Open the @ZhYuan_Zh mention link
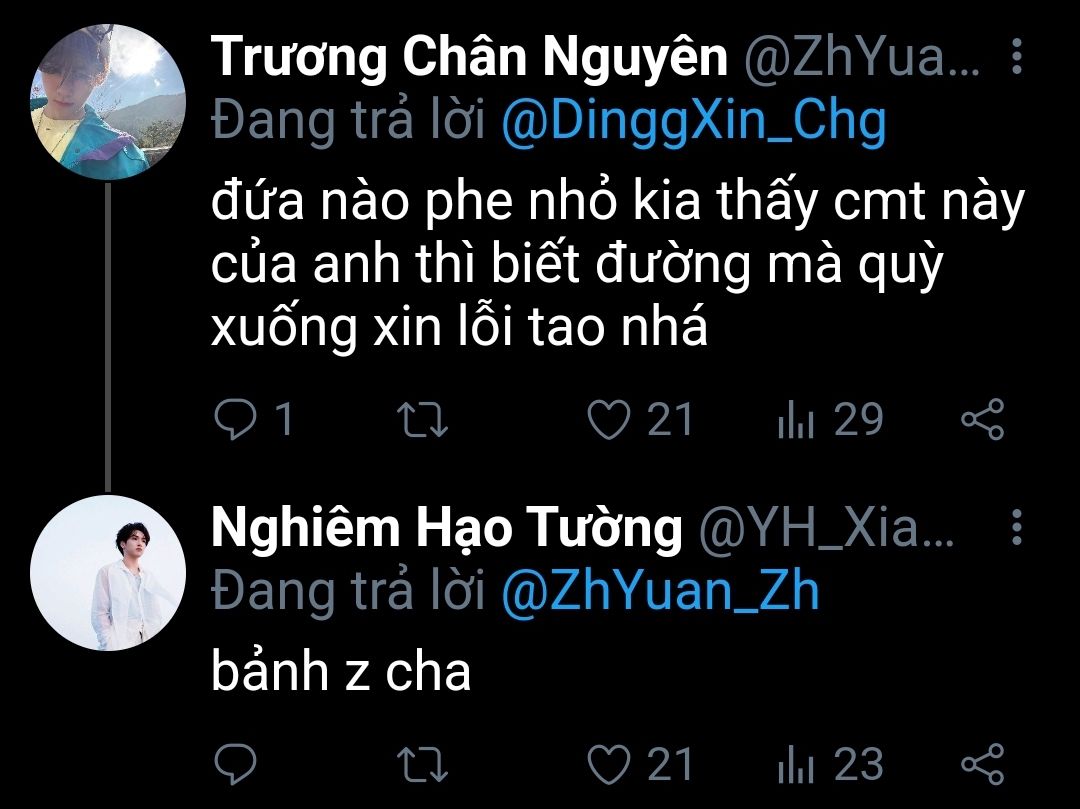Image resolution: width=1080 pixels, height=809 pixels. (660, 593)
